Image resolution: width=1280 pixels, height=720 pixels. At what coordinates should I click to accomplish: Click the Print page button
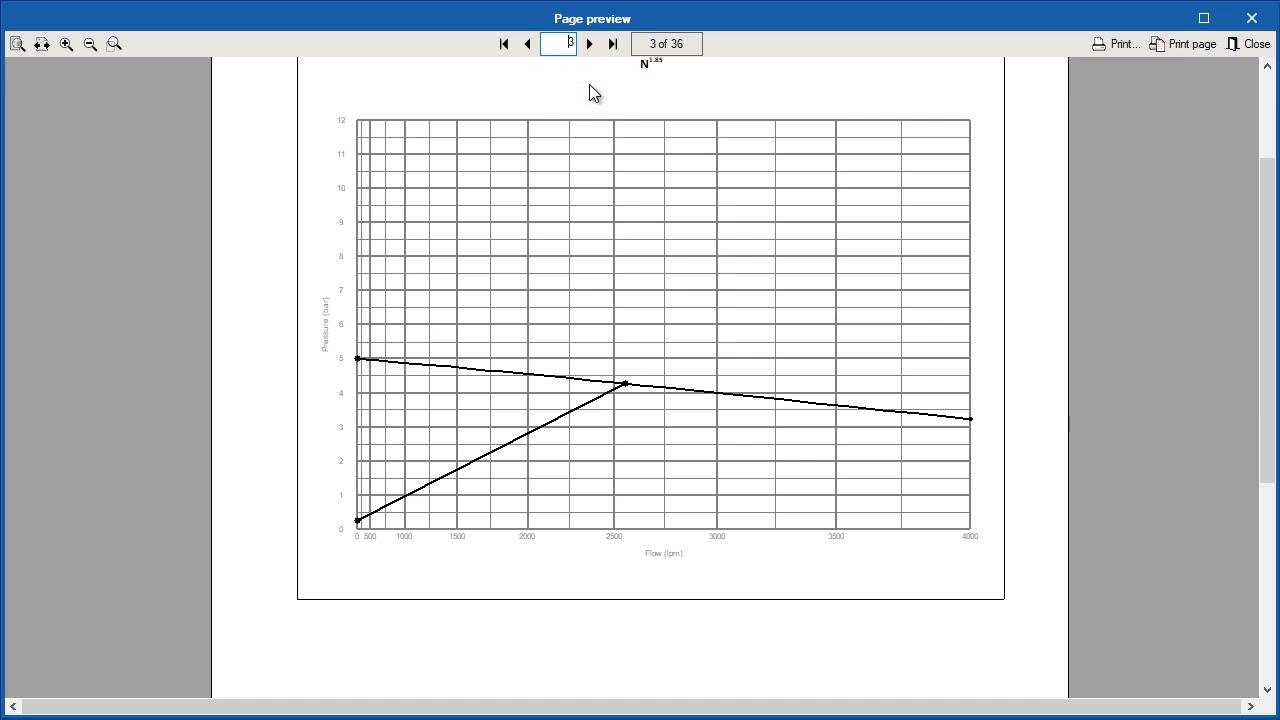pyautogui.click(x=1182, y=44)
